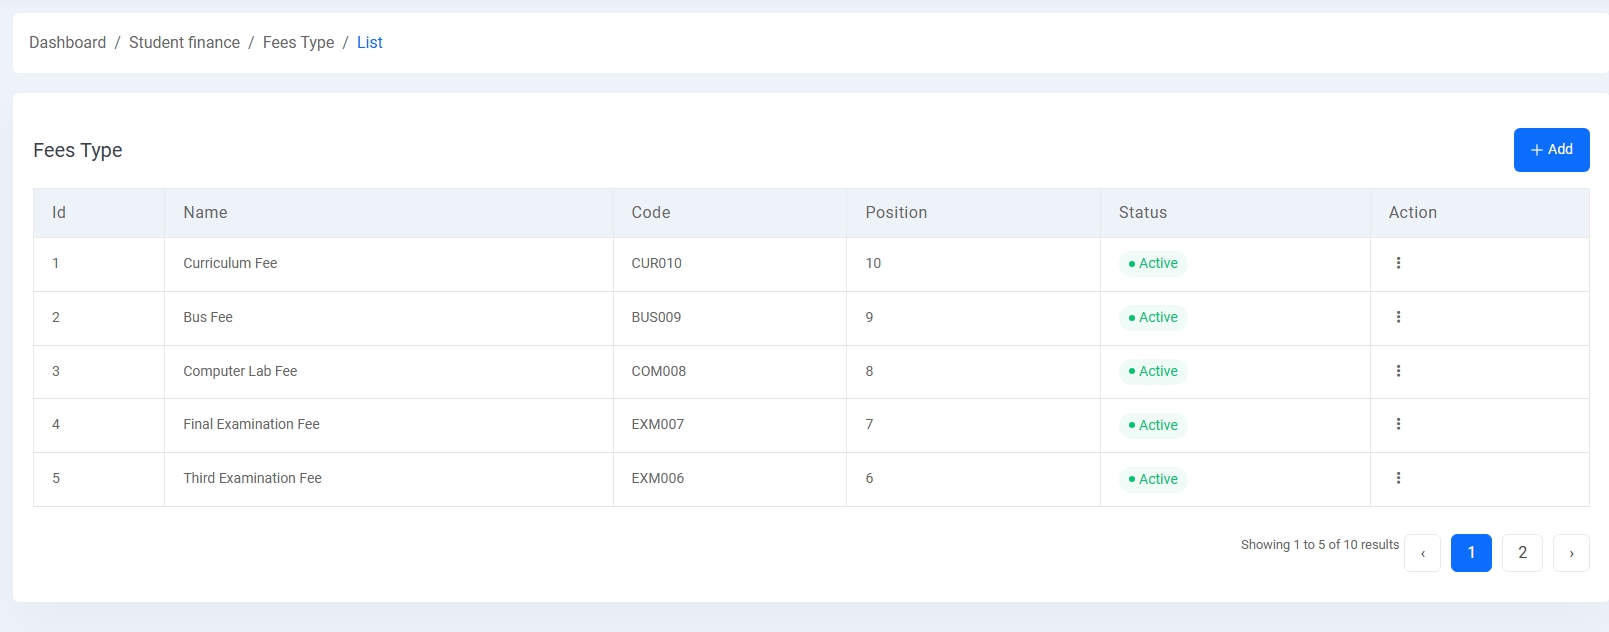Click the Position column header
Viewport: 1609px width, 632px height.
(896, 212)
